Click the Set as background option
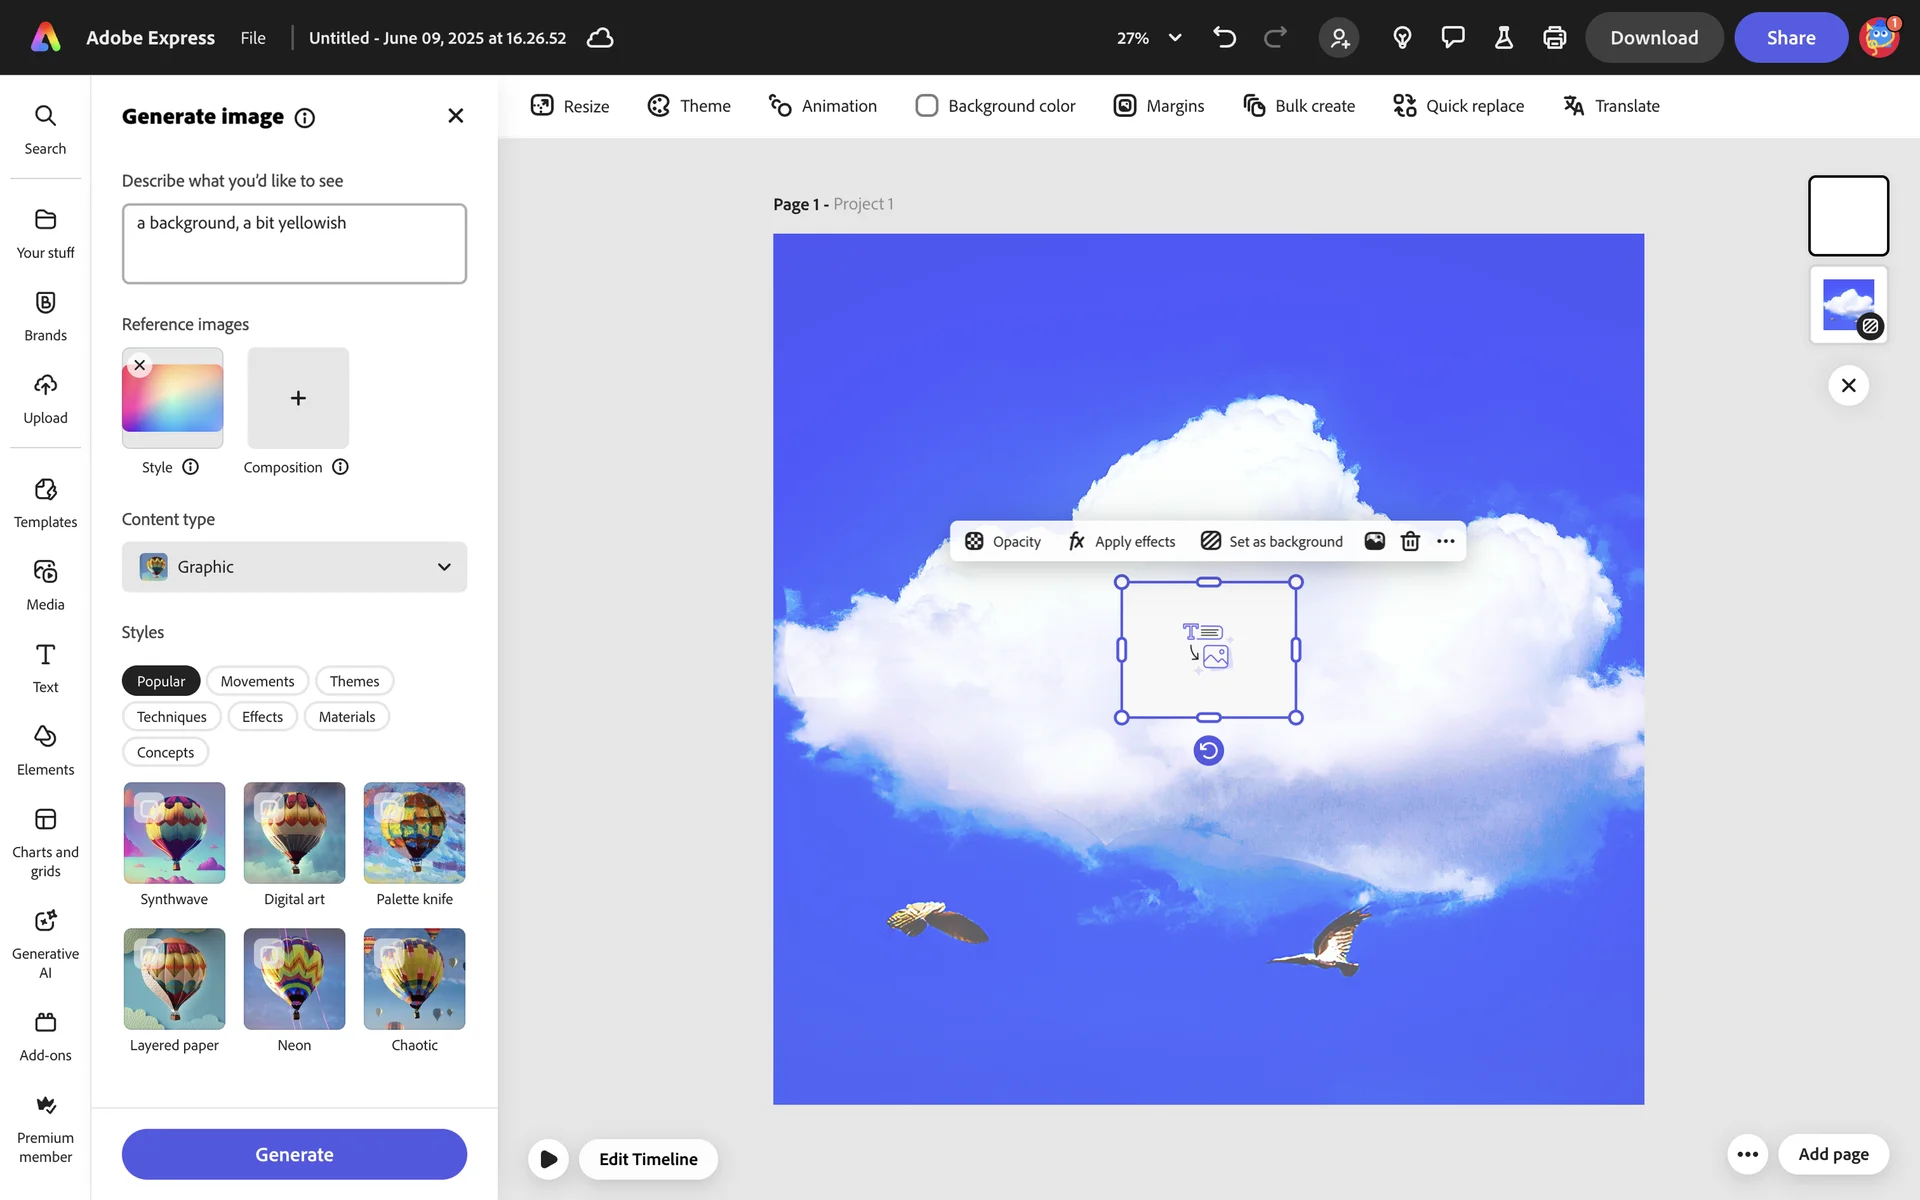This screenshot has width=1920, height=1200. pyautogui.click(x=1272, y=541)
